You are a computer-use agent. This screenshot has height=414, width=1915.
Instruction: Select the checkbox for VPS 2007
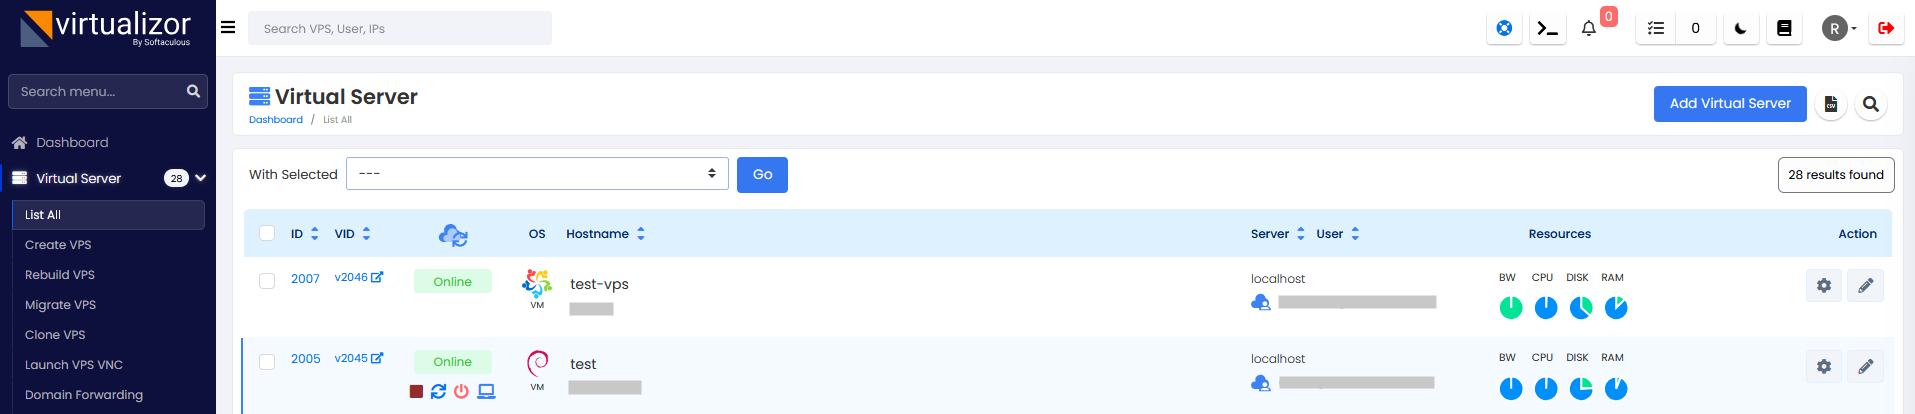[267, 281]
